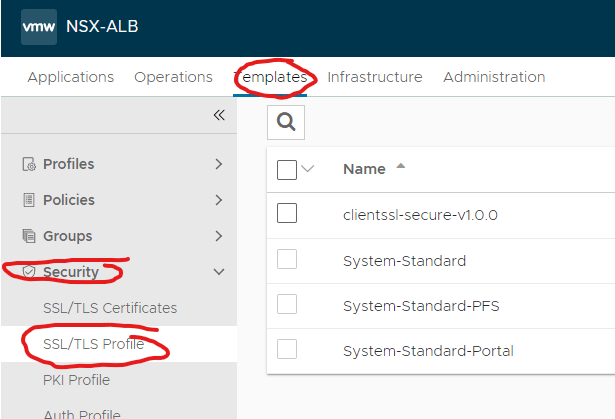This screenshot has width=615, height=419.
Task: Check the clientssl-secure-v1.0.0 row checkbox
Action: coord(287,213)
